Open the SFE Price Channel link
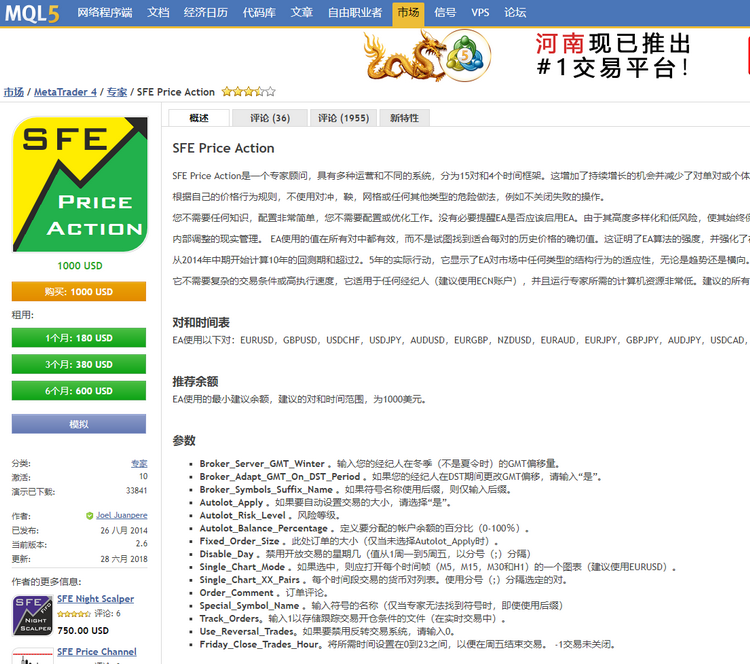The image size is (750, 664). [x=97, y=652]
